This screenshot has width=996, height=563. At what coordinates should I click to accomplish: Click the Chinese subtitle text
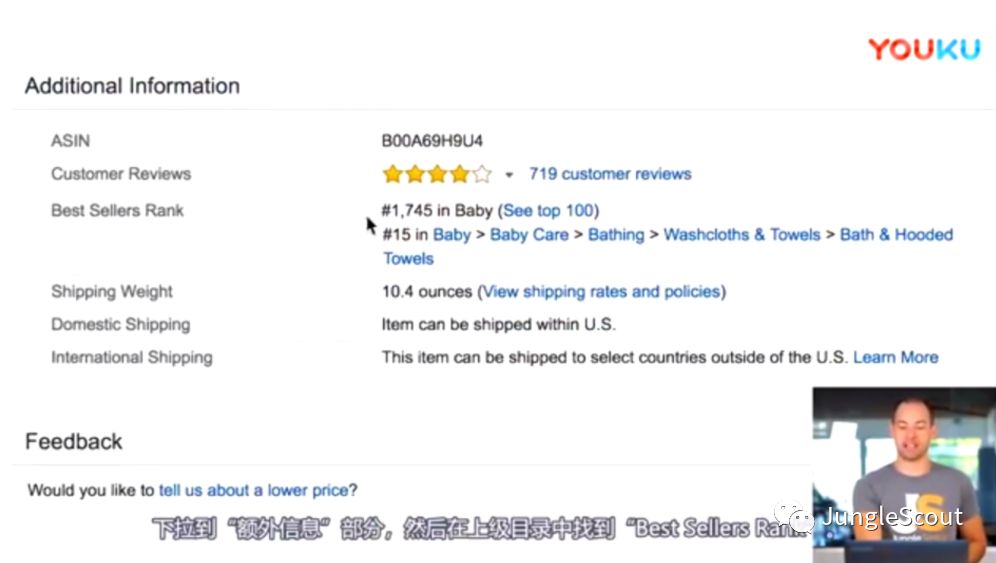tap(480, 527)
